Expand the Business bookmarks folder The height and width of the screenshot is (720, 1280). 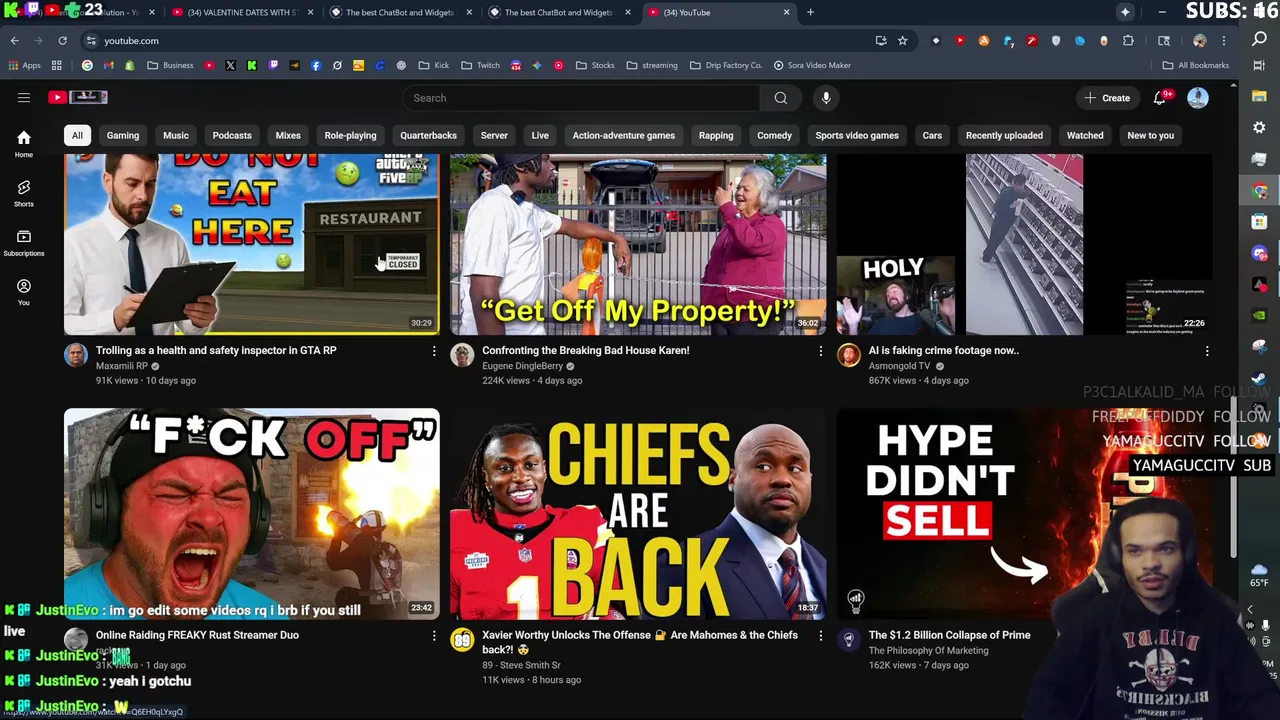pyautogui.click(x=170, y=66)
